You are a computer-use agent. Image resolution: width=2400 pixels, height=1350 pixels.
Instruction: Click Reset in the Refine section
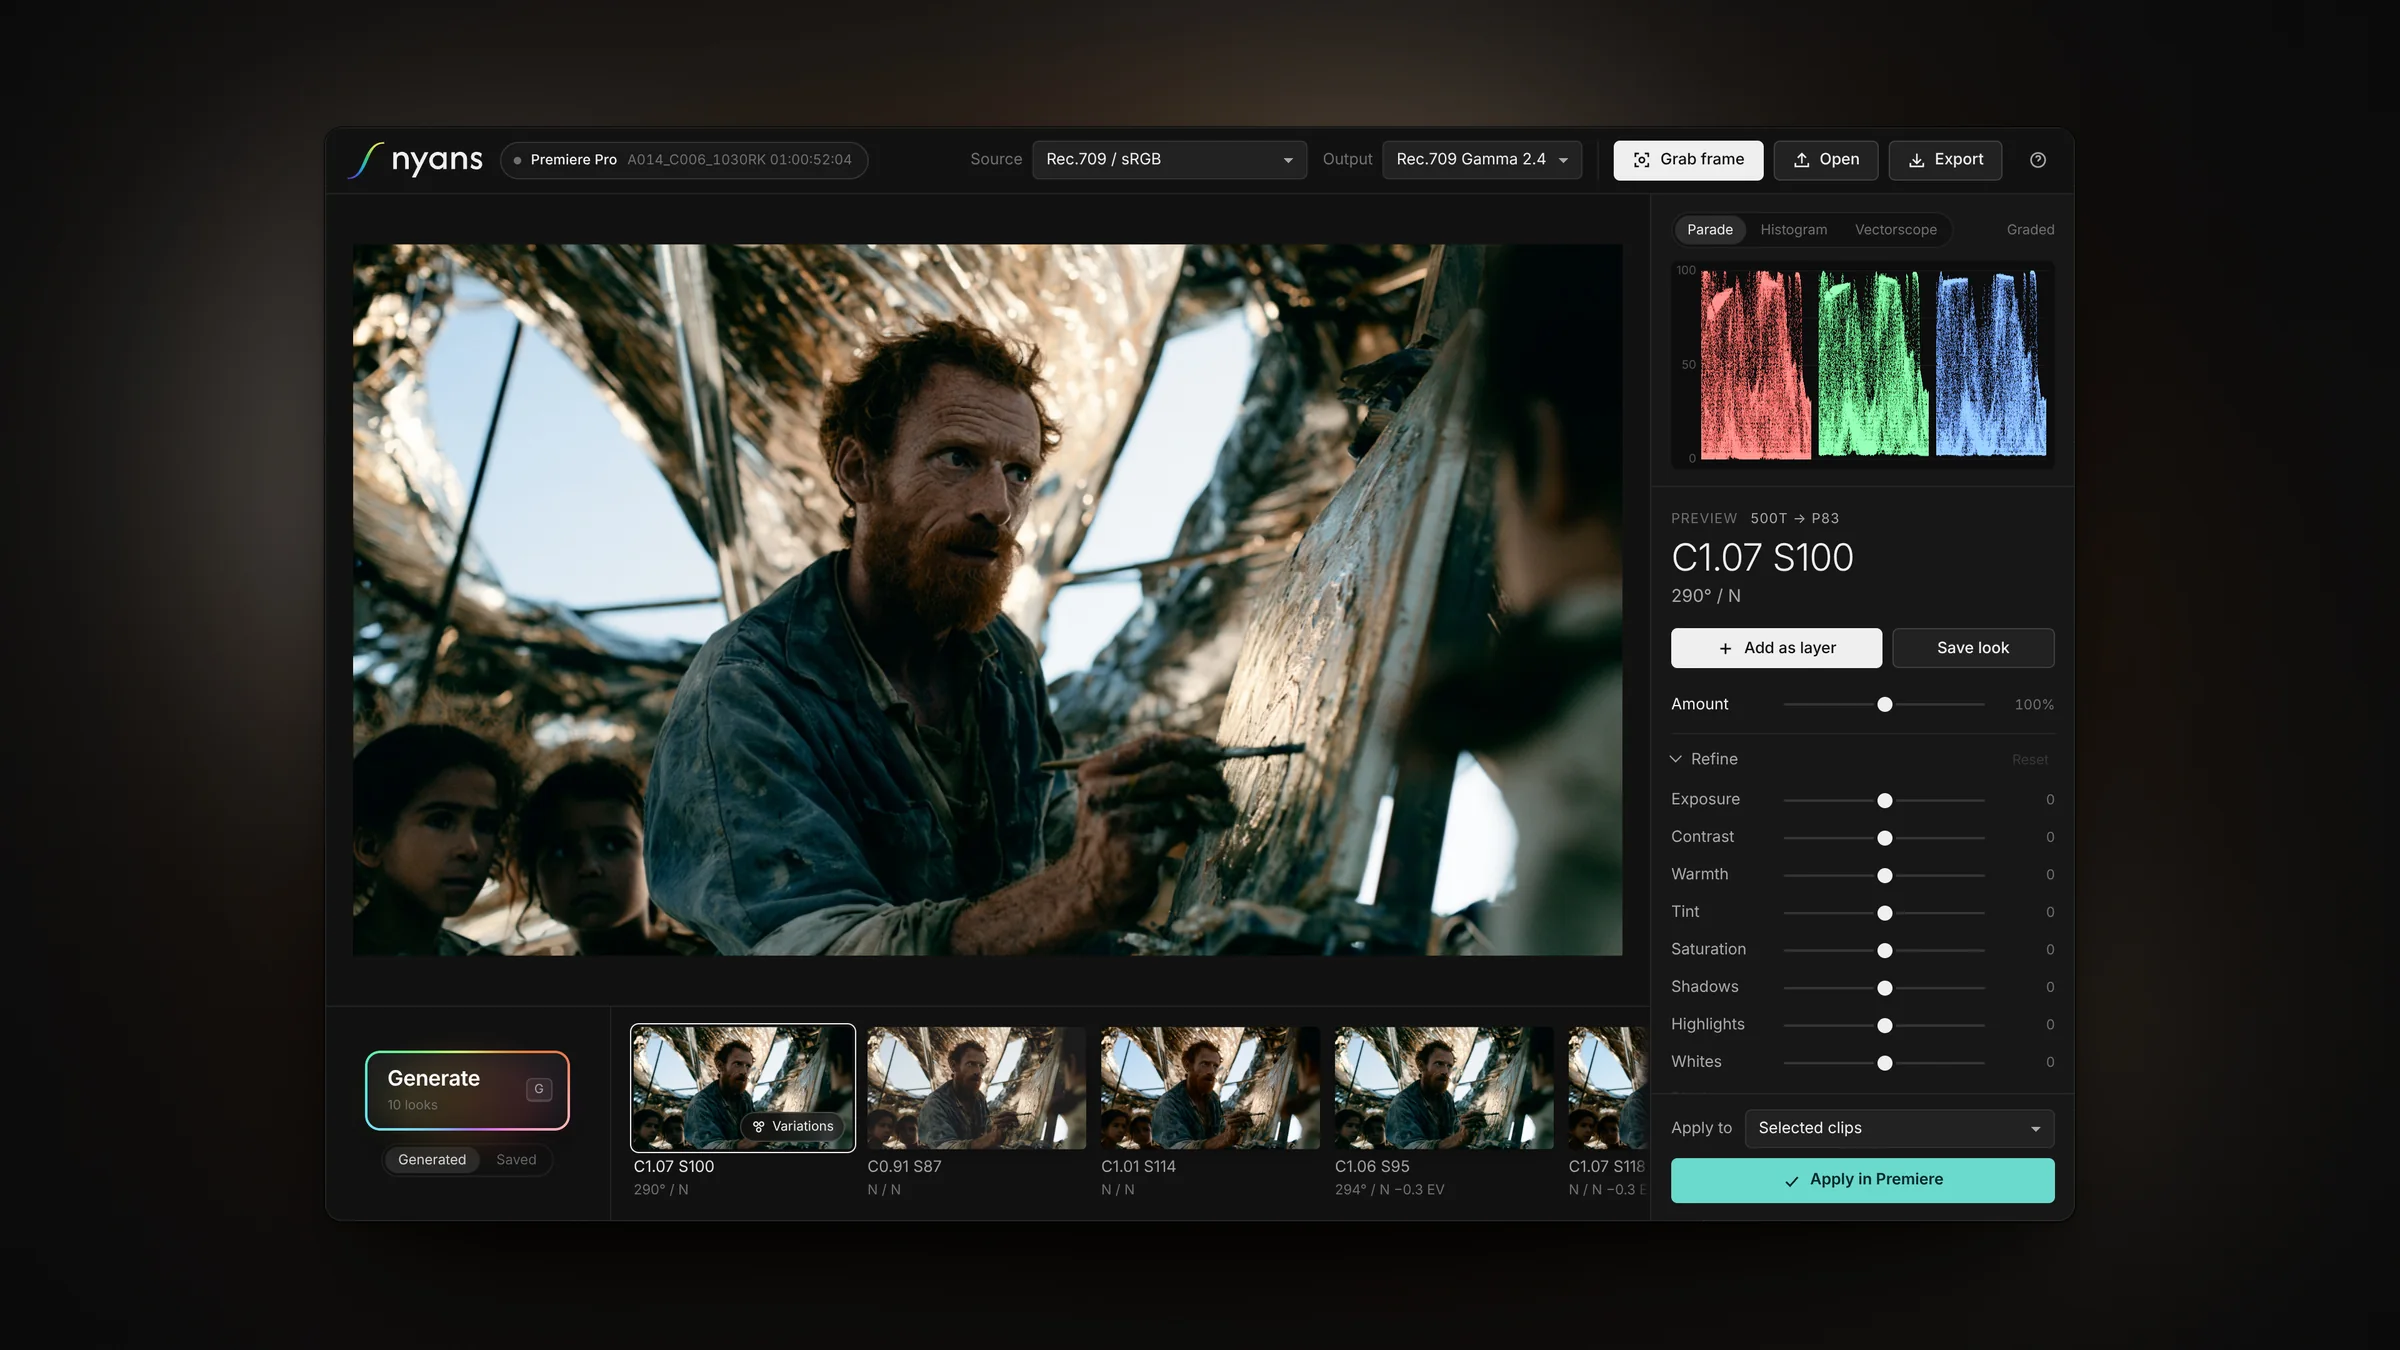tap(2029, 760)
